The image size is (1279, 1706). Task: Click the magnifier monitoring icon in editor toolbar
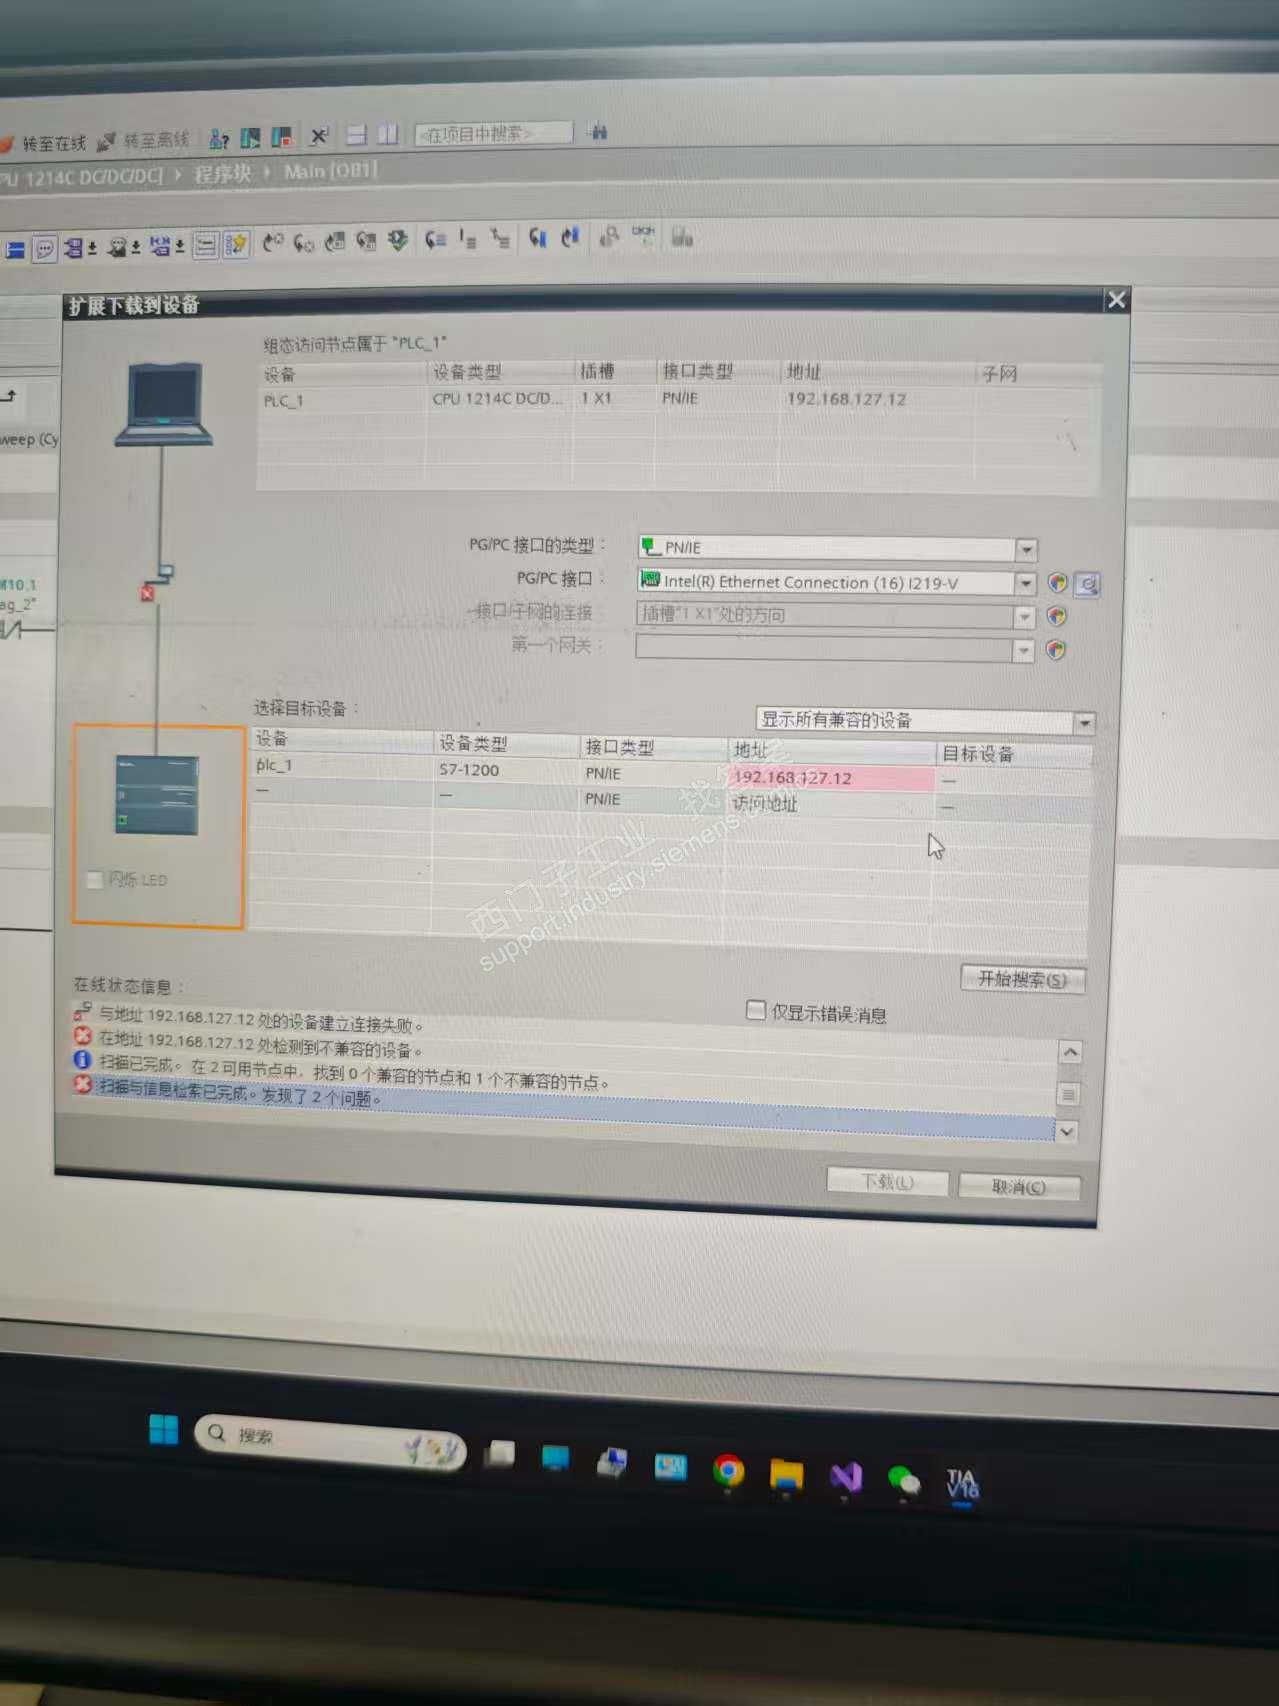(609, 236)
